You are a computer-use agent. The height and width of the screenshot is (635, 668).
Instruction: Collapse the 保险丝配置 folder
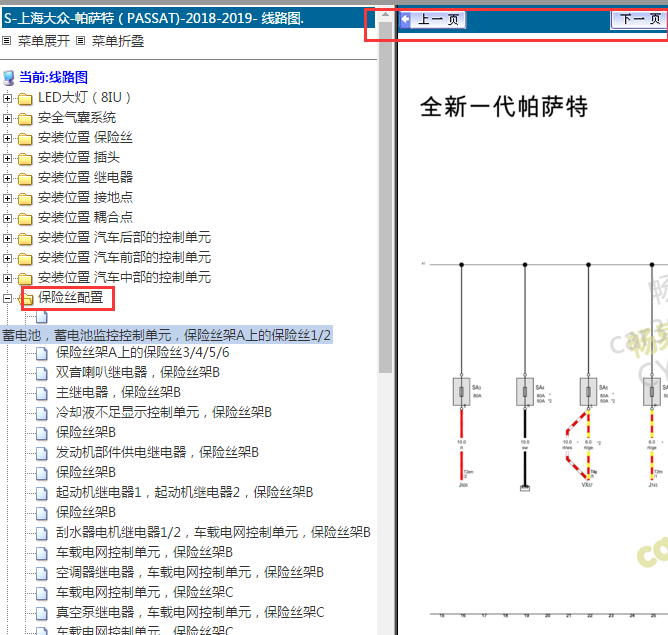7,299
